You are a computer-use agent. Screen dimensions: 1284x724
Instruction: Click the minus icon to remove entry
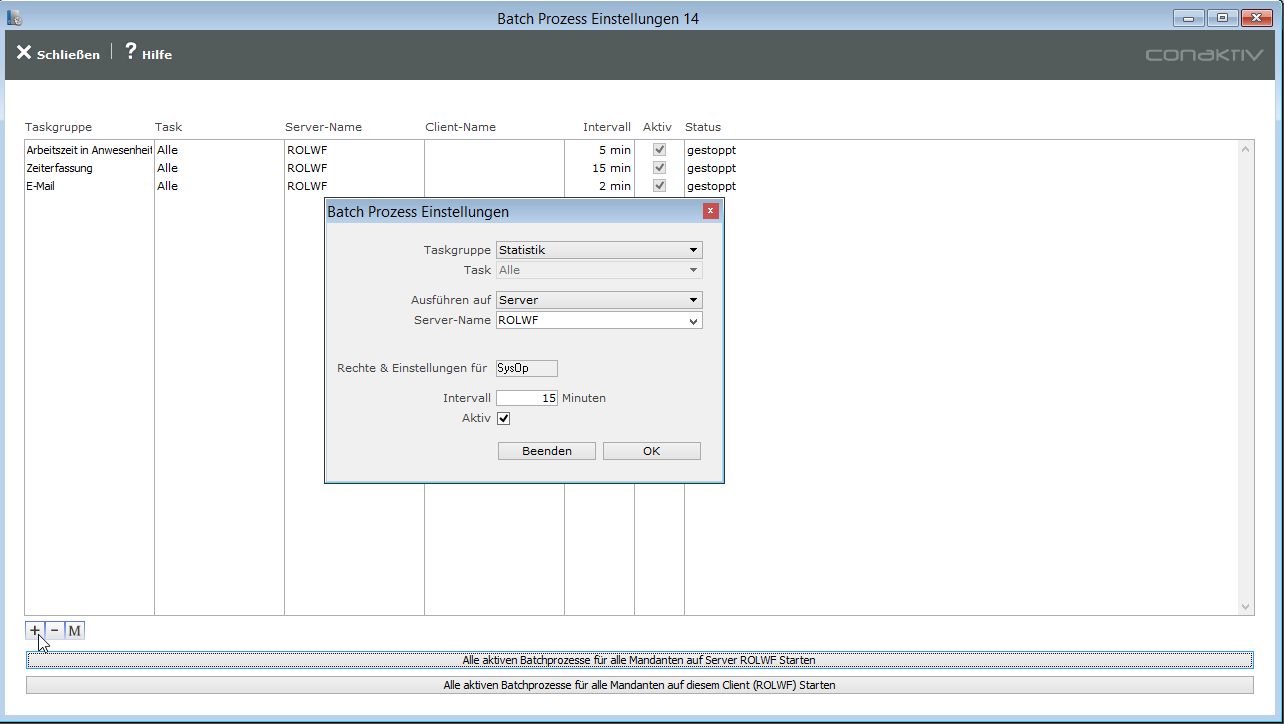point(54,630)
